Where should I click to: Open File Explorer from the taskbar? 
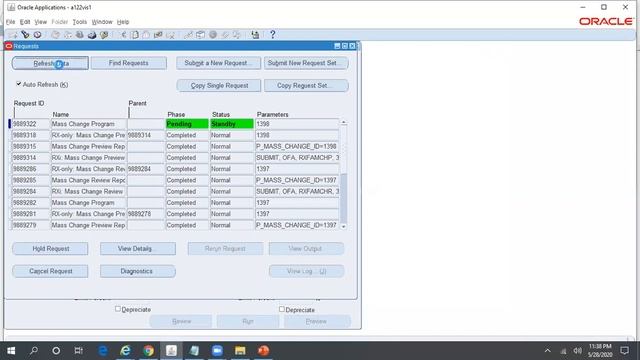pos(240,351)
